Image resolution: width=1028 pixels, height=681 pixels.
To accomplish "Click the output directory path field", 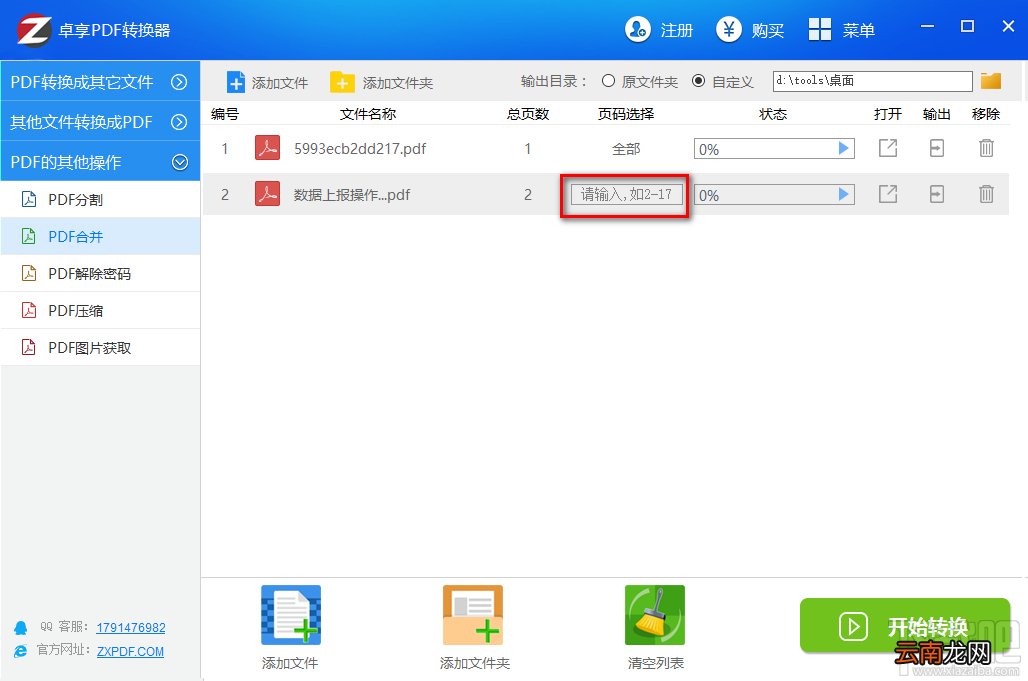I will [x=872, y=81].
